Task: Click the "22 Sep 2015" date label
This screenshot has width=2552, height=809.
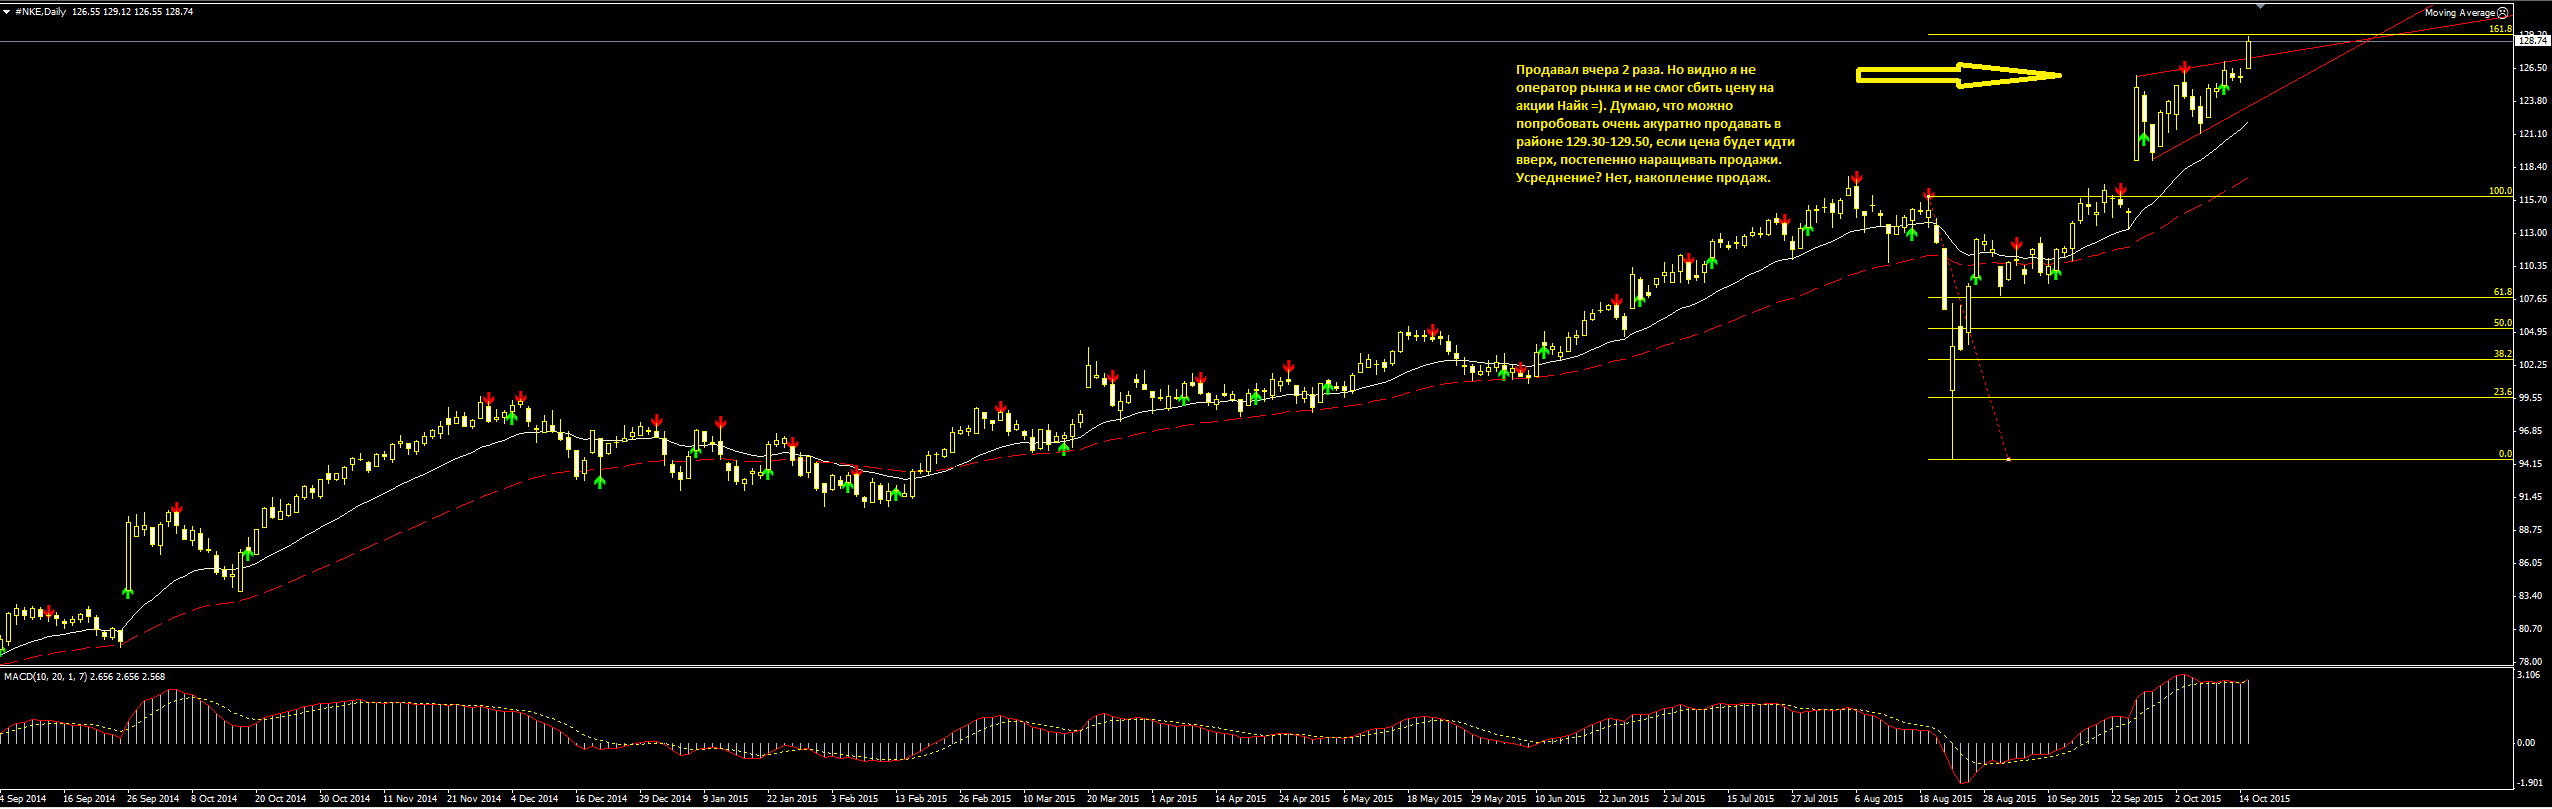Action: coord(2137,799)
